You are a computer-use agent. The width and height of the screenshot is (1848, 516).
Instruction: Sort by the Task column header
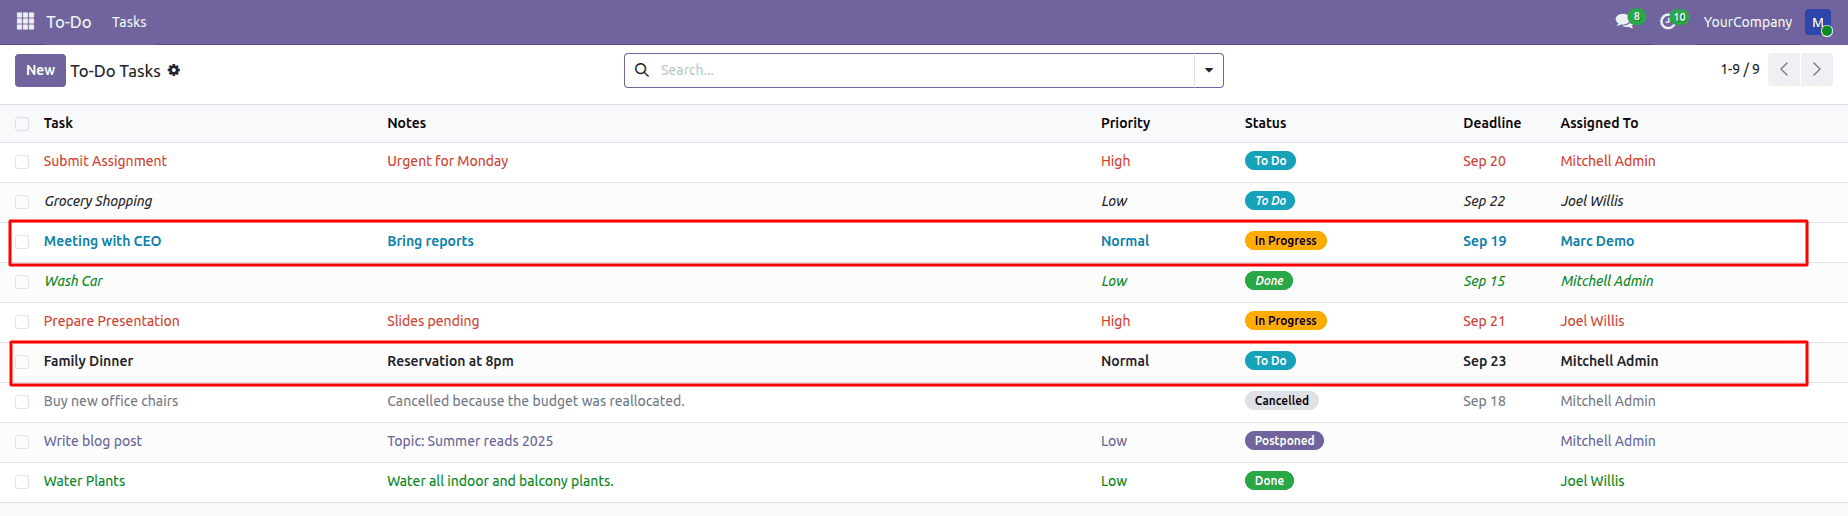coord(58,123)
